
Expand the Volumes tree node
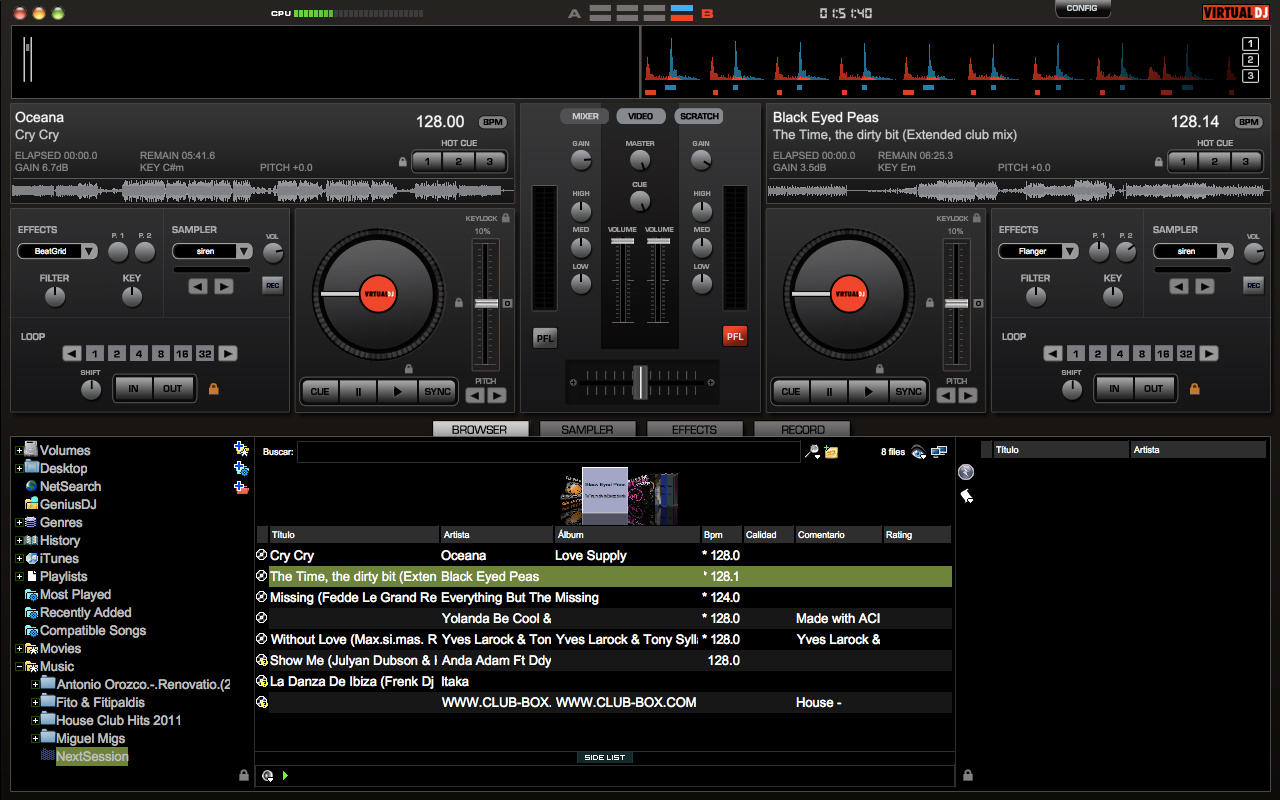click(x=19, y=450)
